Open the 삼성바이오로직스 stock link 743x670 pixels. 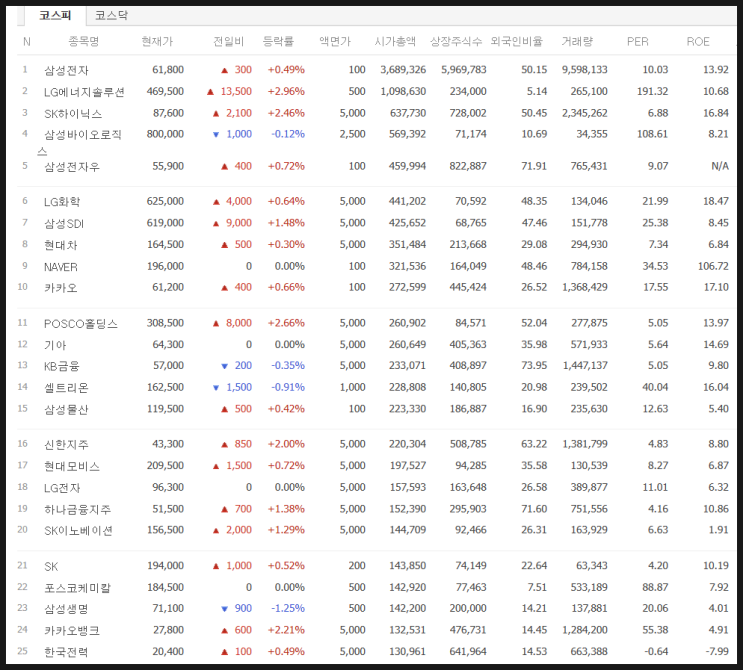tap(80, 143)
